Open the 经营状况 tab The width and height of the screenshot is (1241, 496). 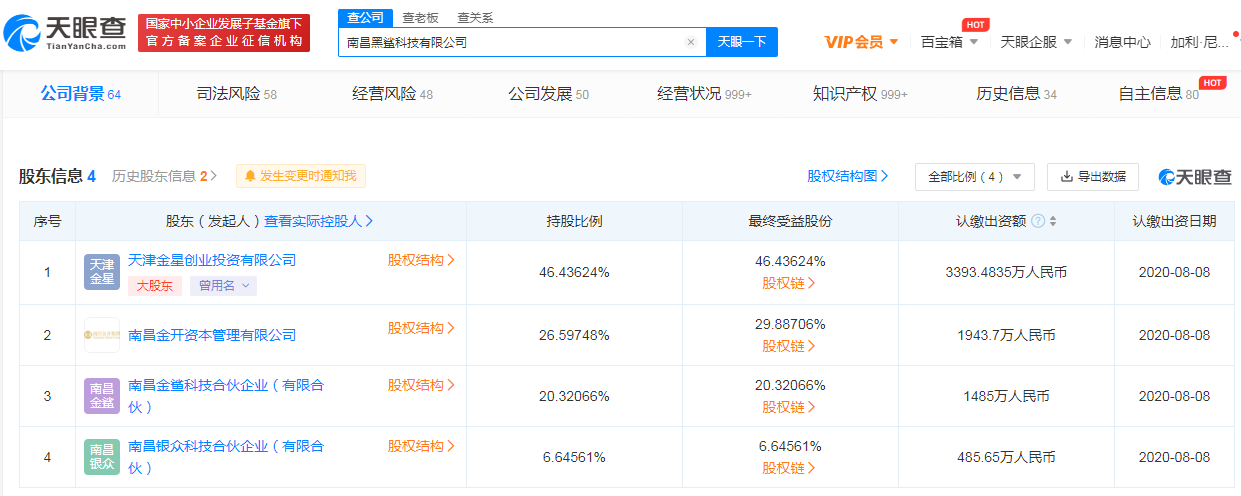[x=704, y=94]
